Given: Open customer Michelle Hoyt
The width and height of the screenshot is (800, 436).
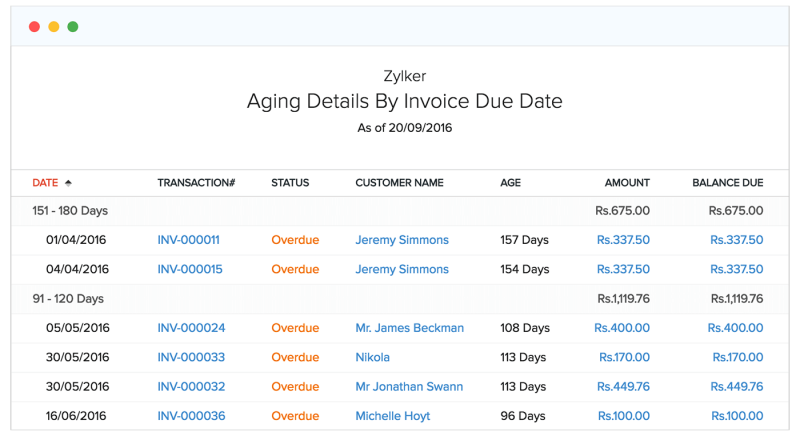Looking at the screenshot, I should (394, 415).
